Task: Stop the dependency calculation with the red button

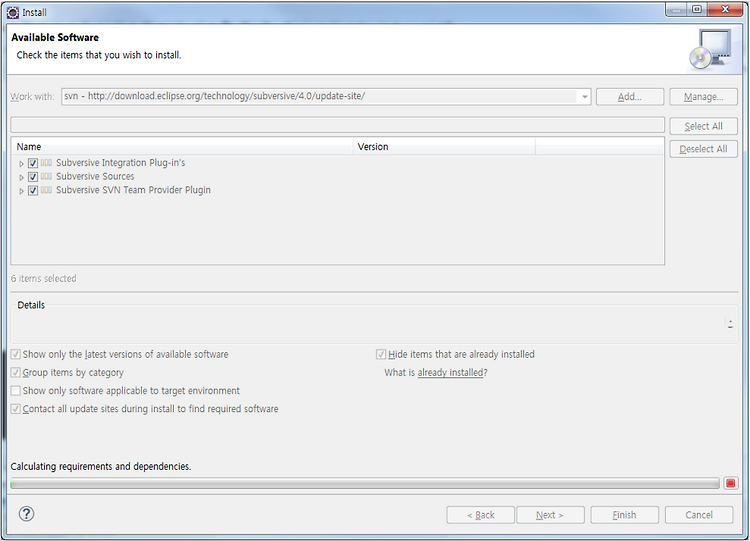Action: point(730,483)
